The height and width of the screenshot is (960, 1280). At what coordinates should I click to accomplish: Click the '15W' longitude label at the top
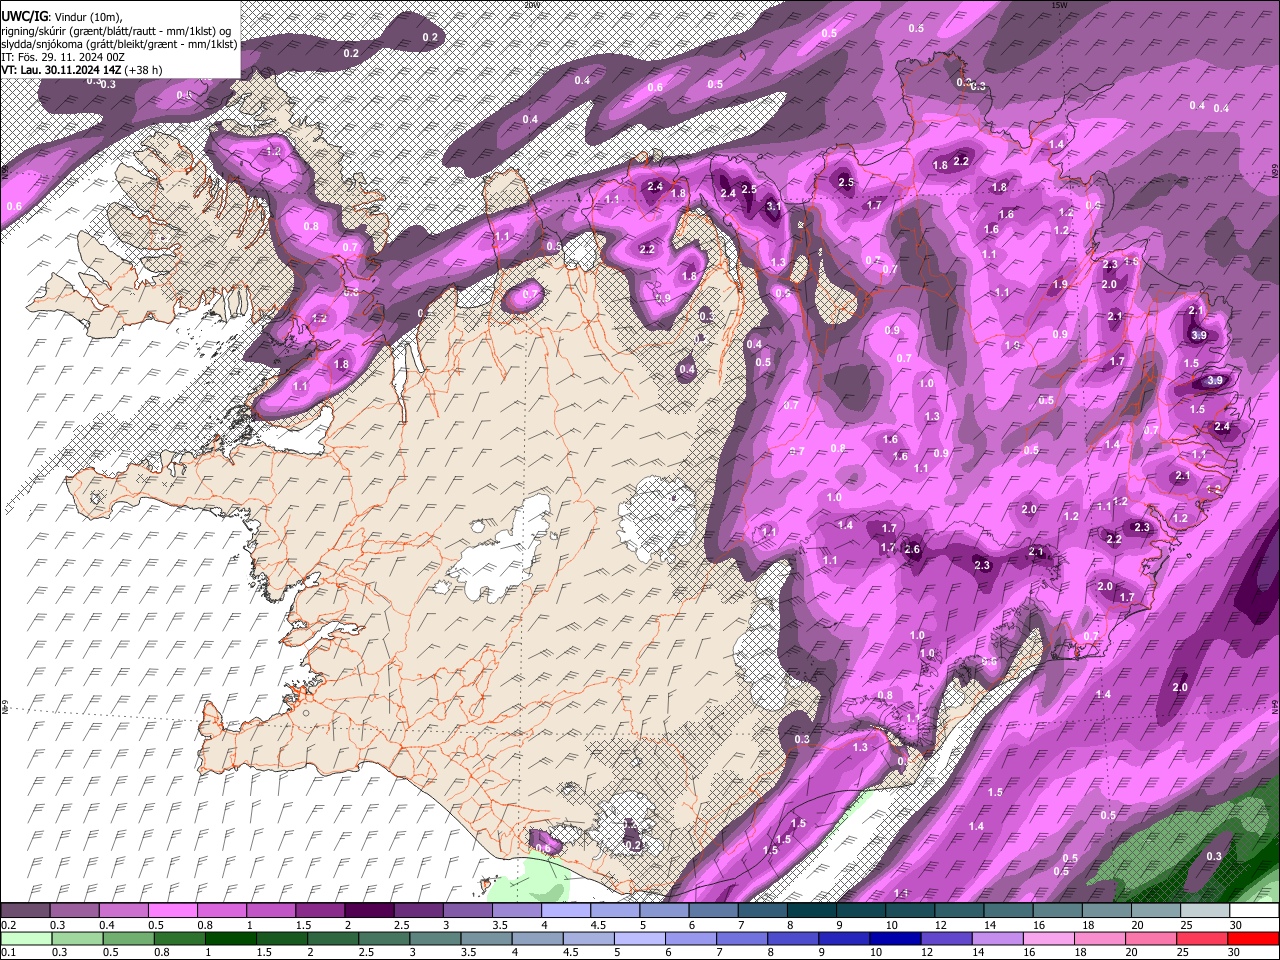click(1059, 5)
